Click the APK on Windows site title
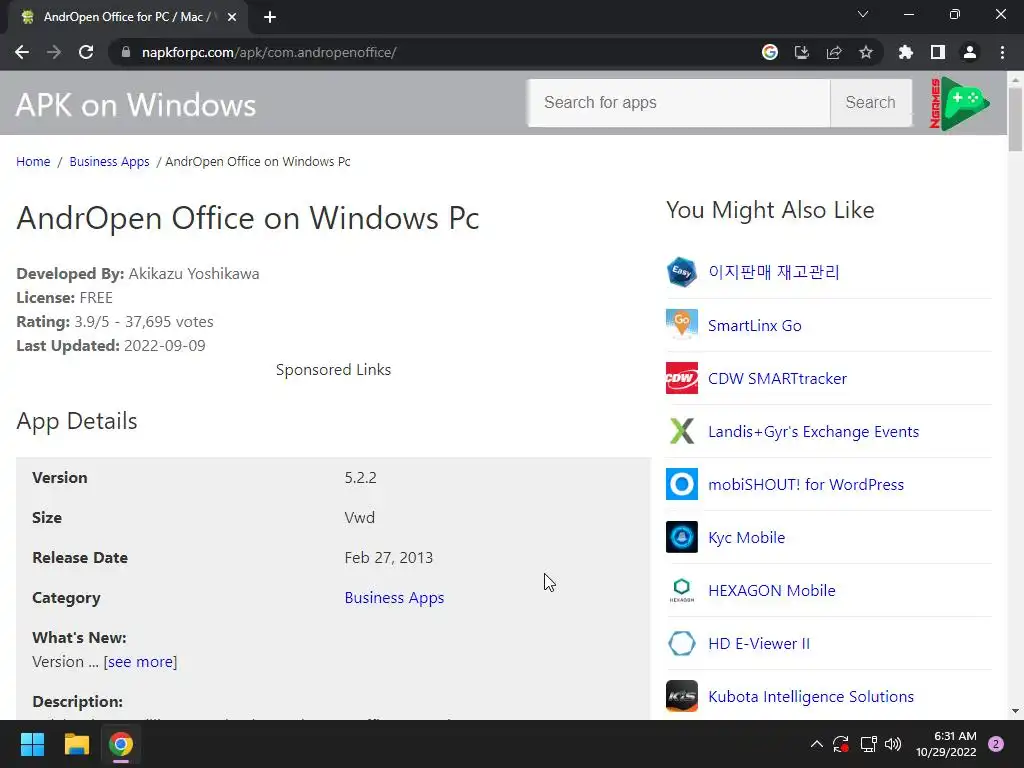Screen dimensions: 1024x768 point(136,104)
